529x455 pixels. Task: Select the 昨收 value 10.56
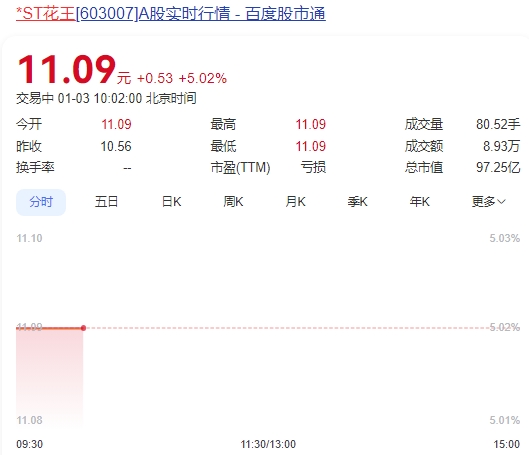coord(116,146)
